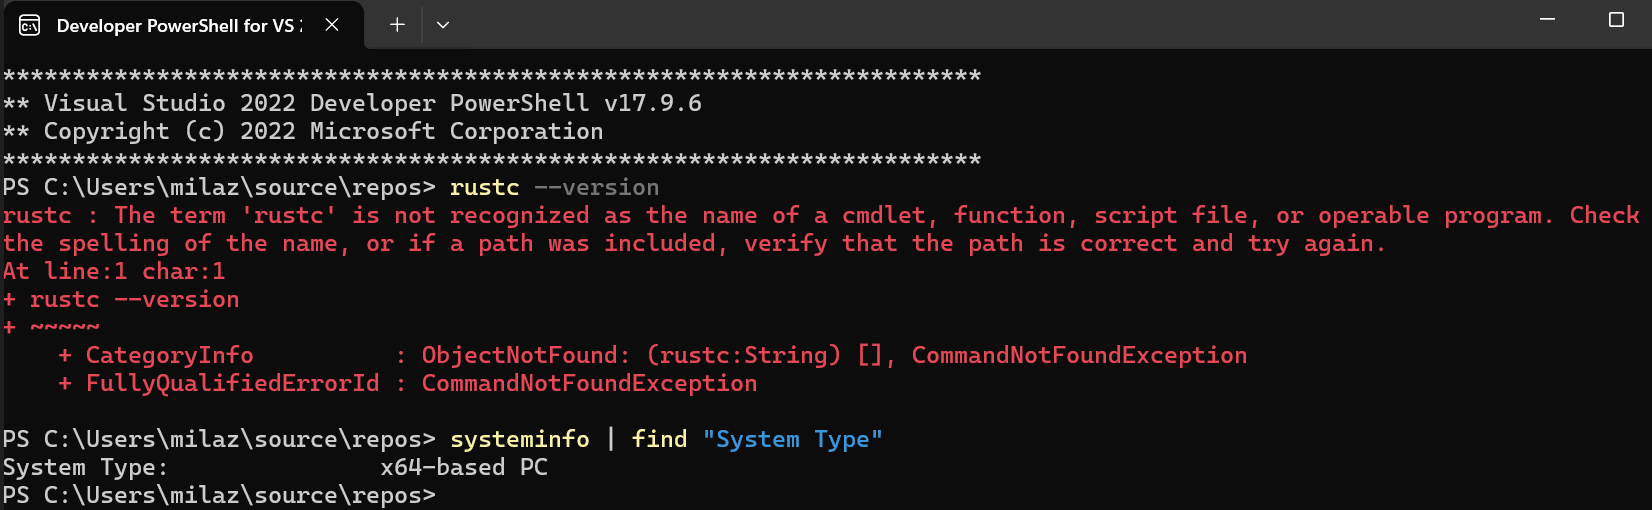
Task: Click the "At line:1 char:1" error line
Action: pyautogui.click(x=114, y=271)
